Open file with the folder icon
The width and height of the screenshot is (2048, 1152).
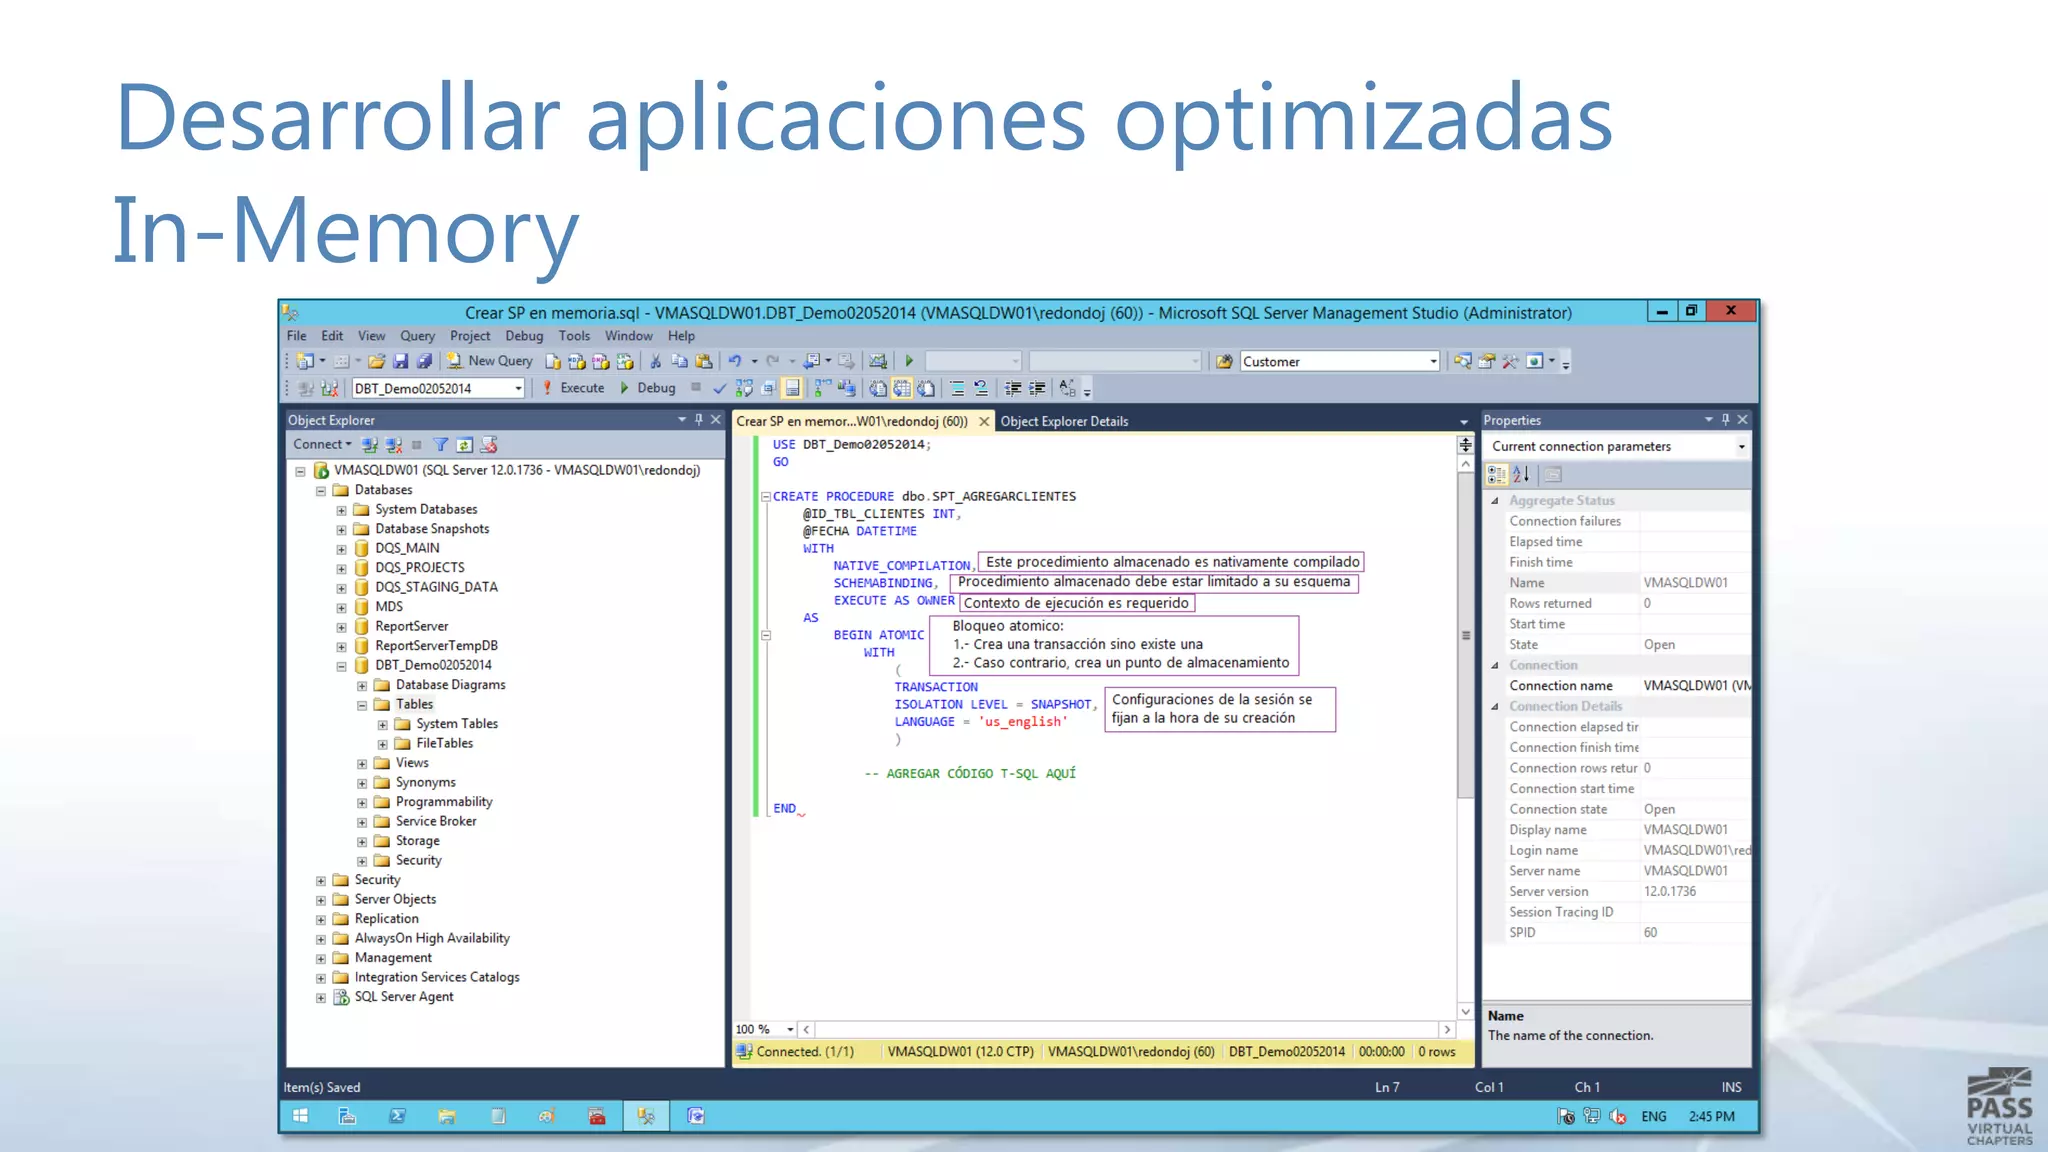[x=376, y=361]
